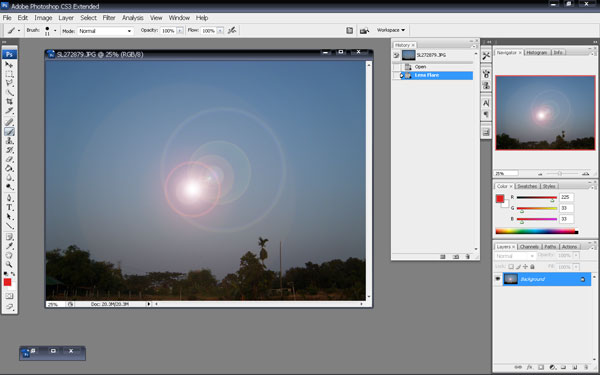Open the Paragraph panel icon

pyautogui.click(x=486, y=114)
